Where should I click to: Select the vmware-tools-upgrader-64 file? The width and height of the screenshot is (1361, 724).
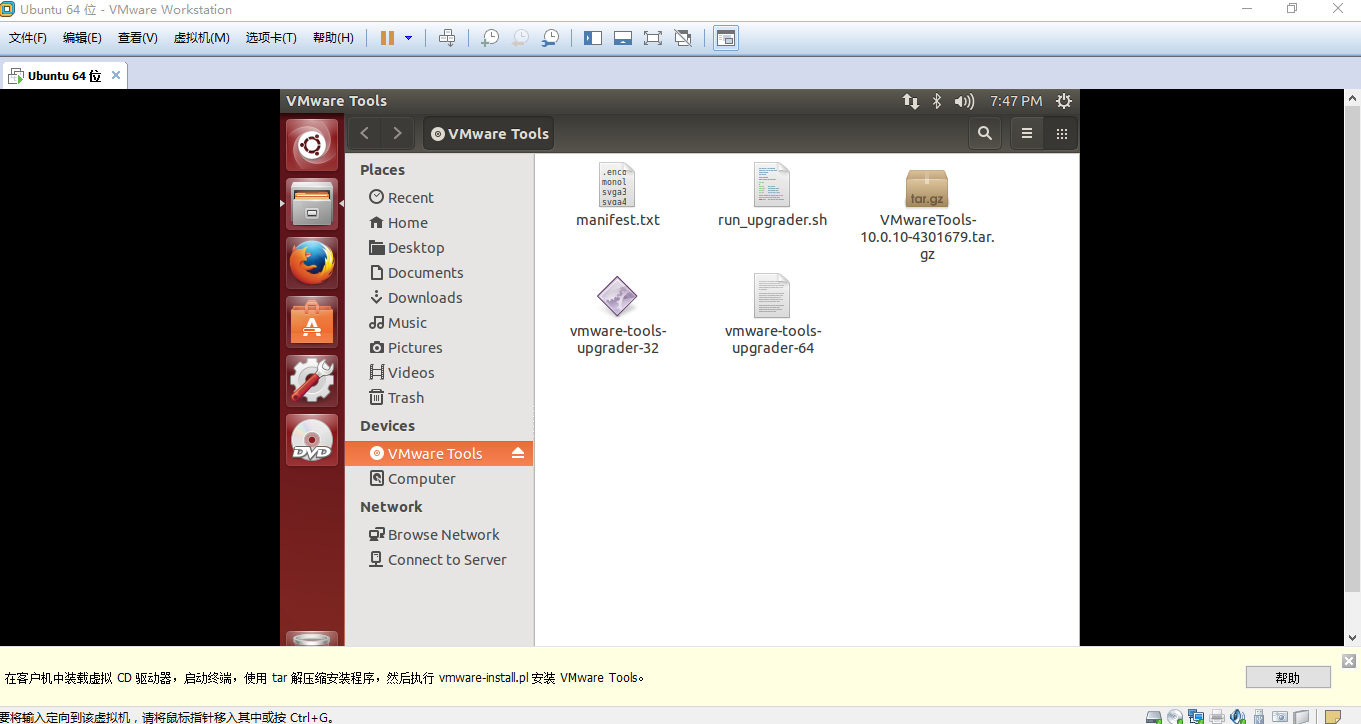(772, 316)
